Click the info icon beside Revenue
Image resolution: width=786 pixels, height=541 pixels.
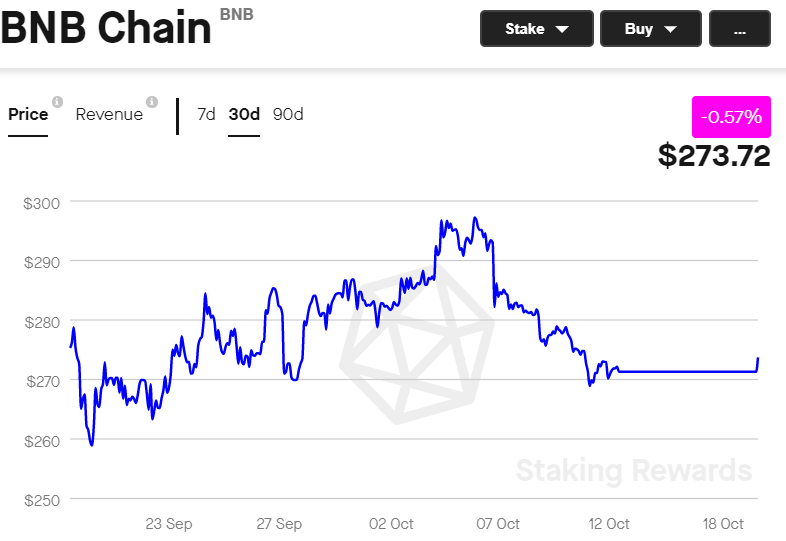(152, 102)
